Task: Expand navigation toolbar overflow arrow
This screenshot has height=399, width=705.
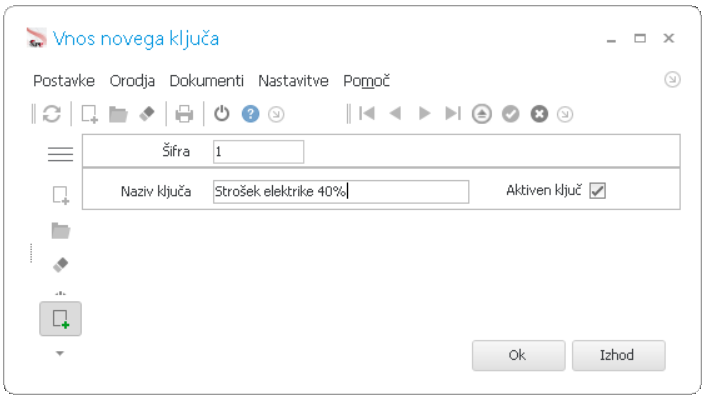Action: click(x=565, y=114)
